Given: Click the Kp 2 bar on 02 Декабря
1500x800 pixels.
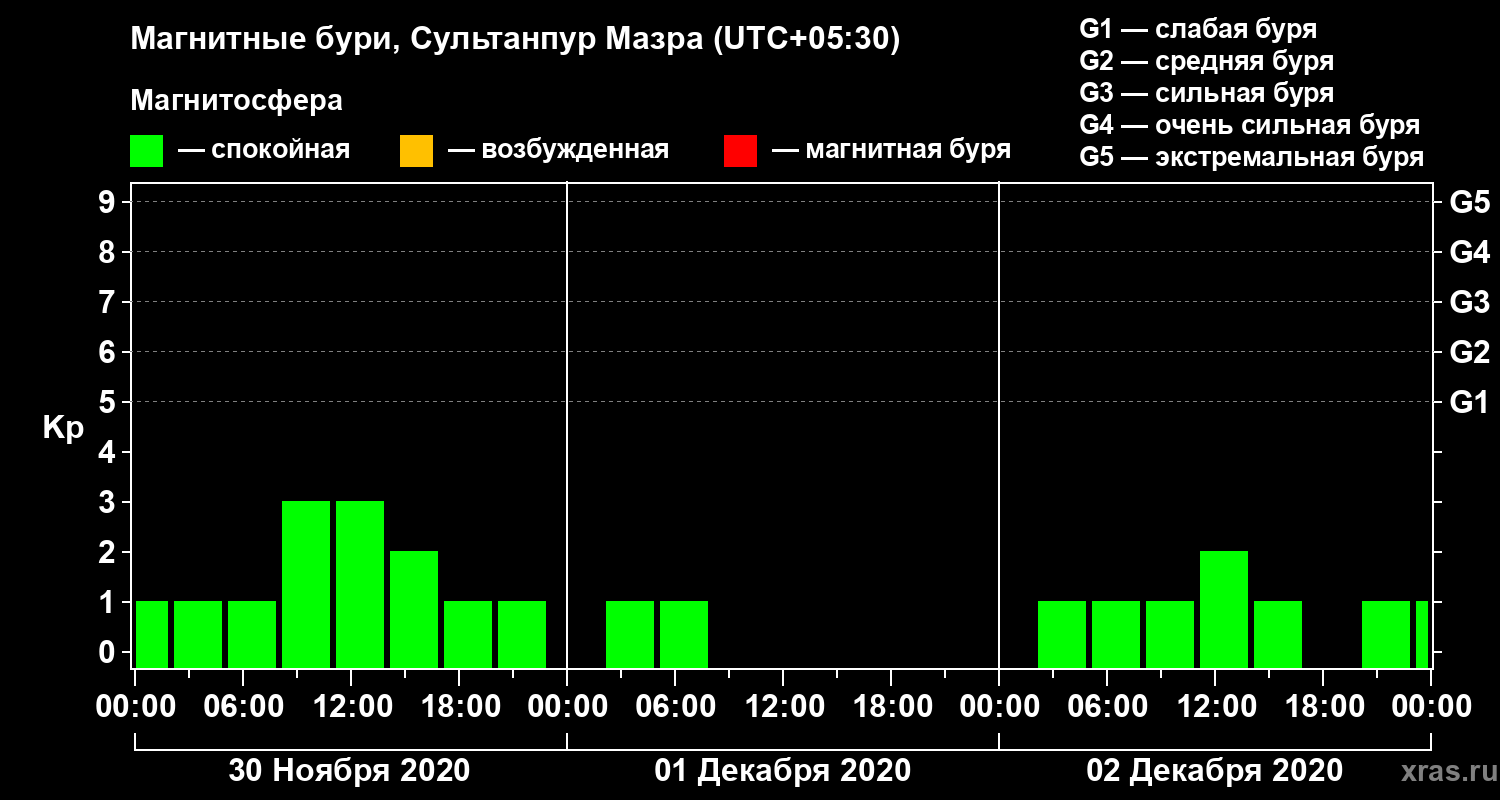Looking at the screenshot, I should (x=1224, y=609).
